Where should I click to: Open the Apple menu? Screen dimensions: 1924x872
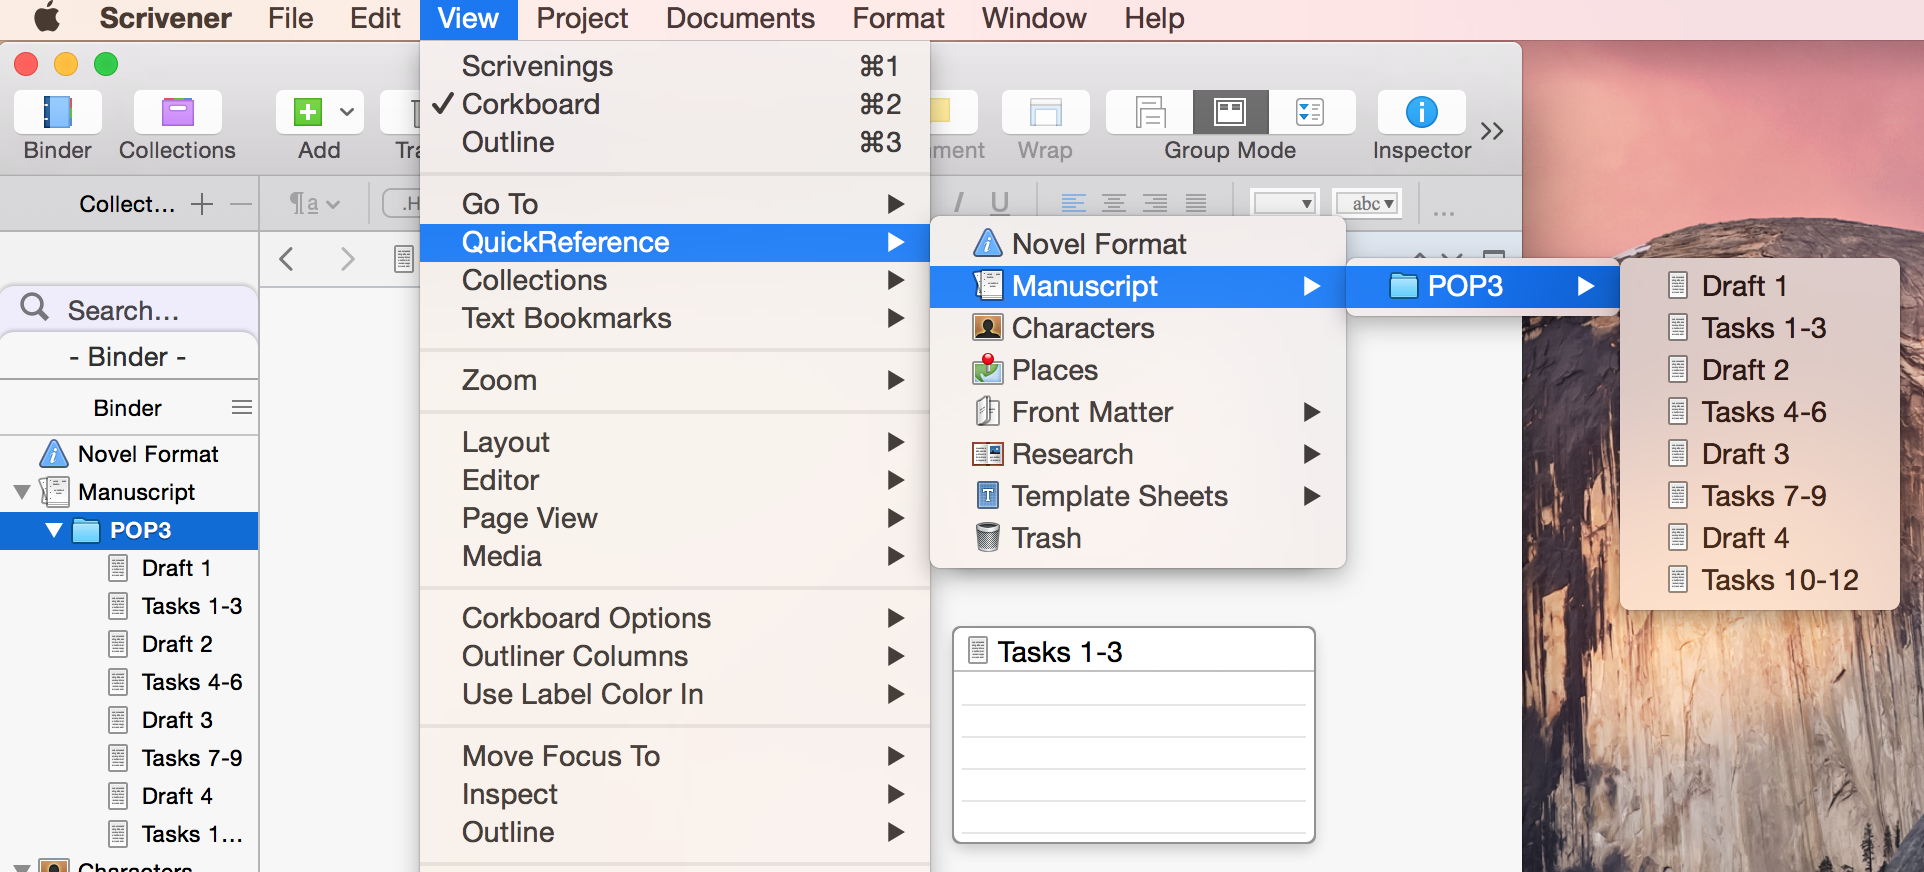[47, 18]
